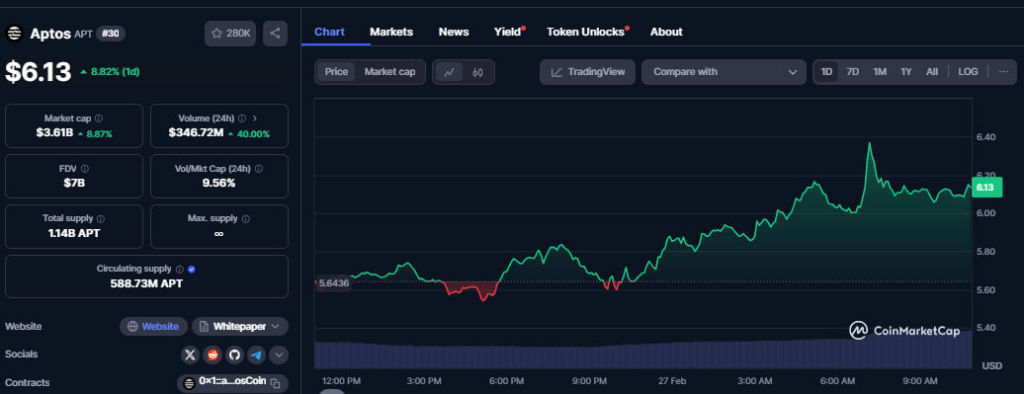This screenshot has height=394, width=1024.
Task: Open the X (Twitter) social link
Action: click(189, 355)
